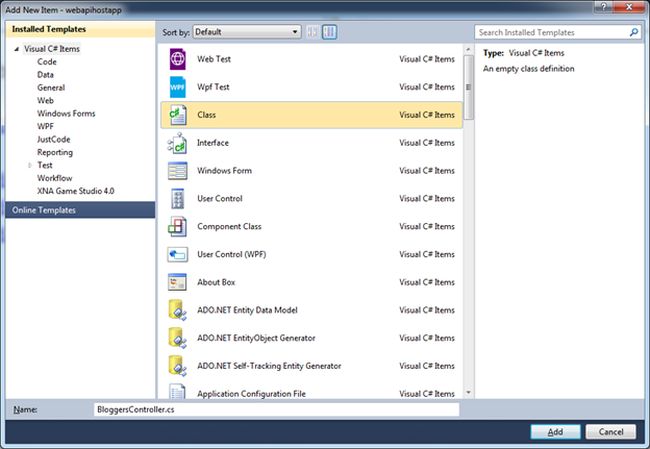
Task: Select Windows Forms category
Action: (x=66, y=113)
